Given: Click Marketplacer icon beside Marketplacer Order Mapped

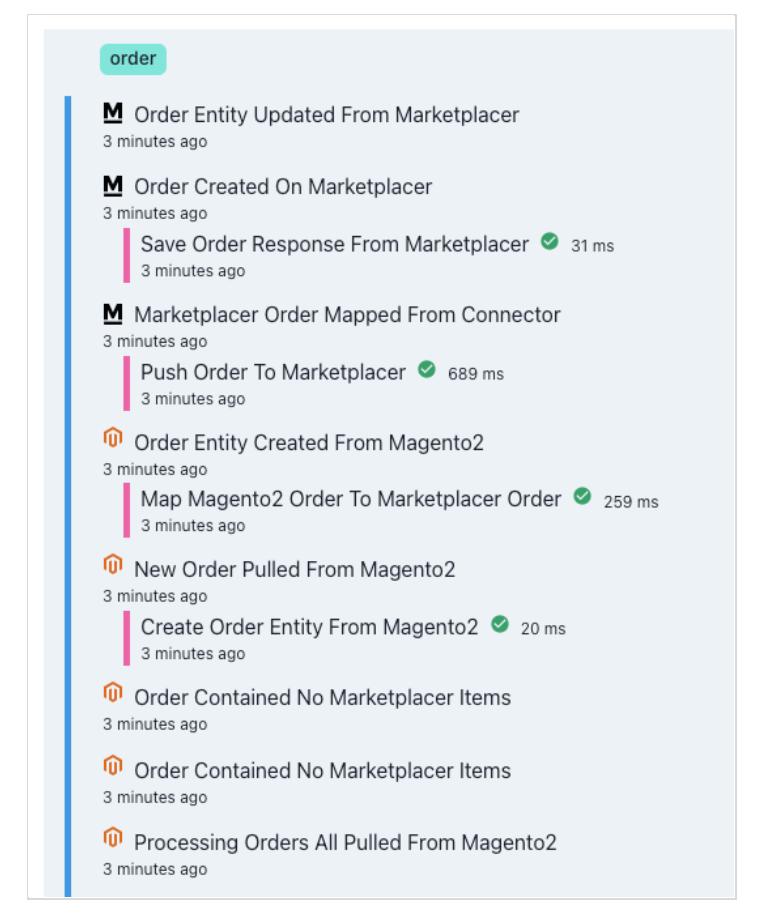Looking at the screenshot, I should pos(113,314).
